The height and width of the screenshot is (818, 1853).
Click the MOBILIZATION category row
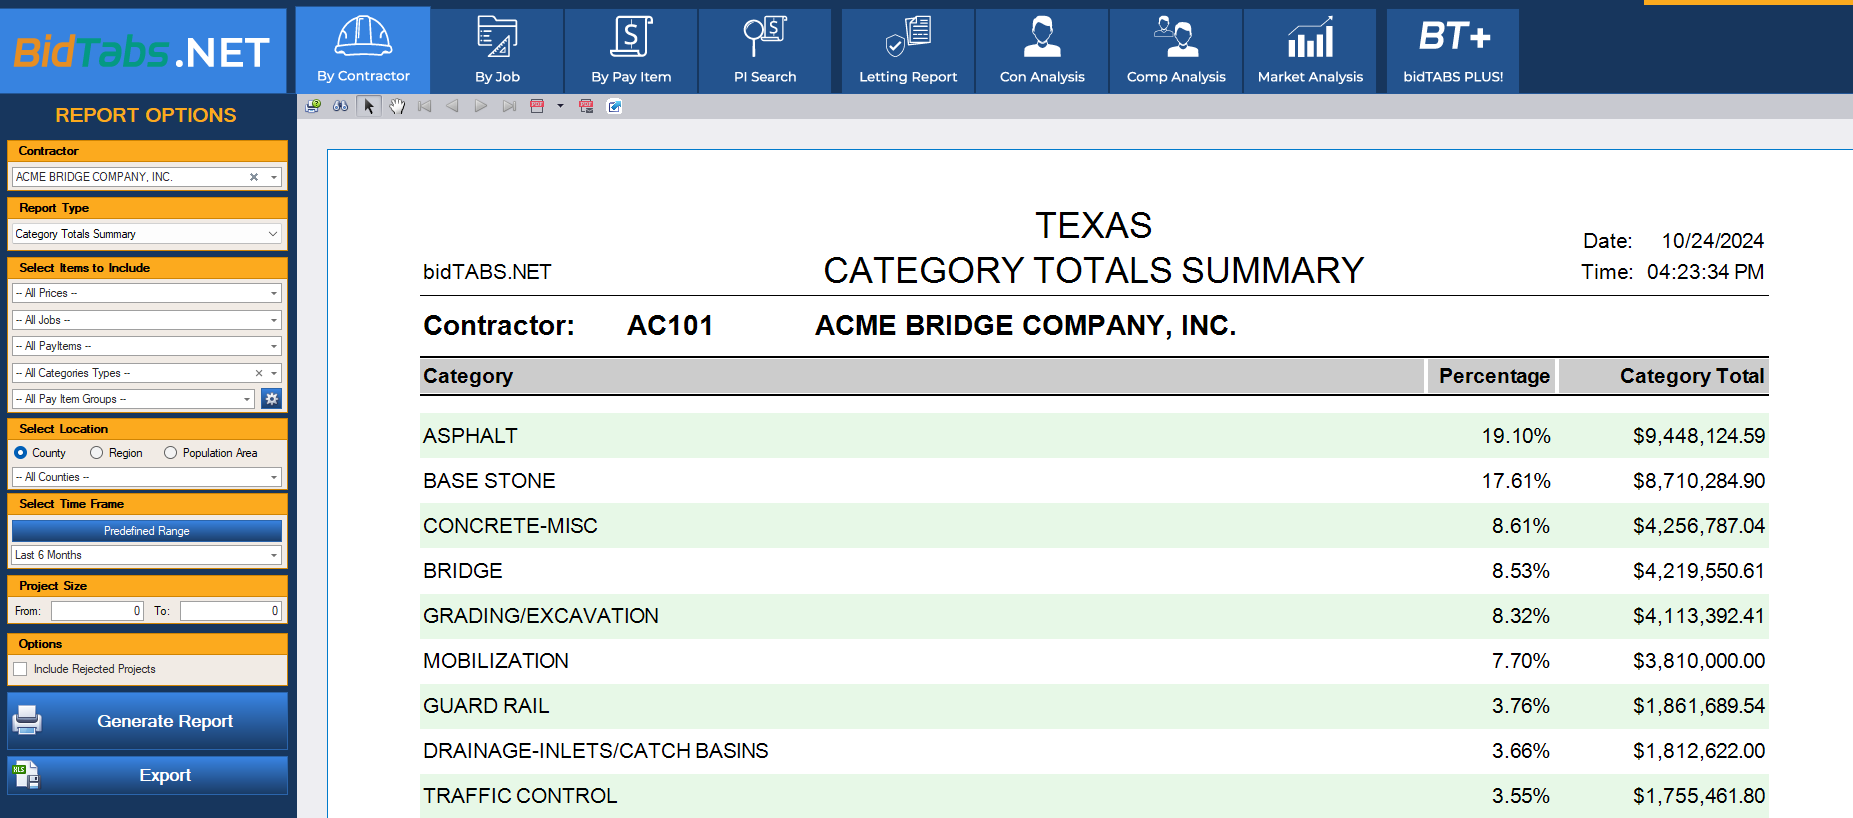point(1094,661)
